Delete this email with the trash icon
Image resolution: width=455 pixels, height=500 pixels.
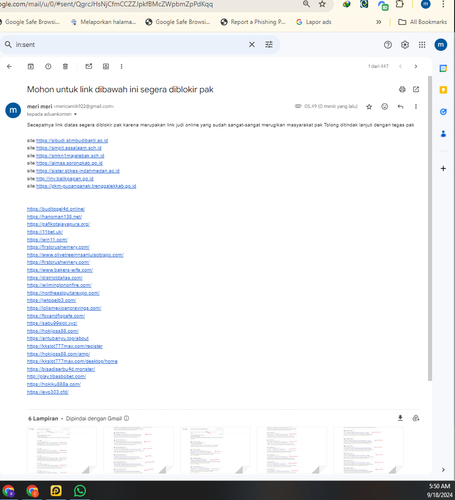coord(65,67)
